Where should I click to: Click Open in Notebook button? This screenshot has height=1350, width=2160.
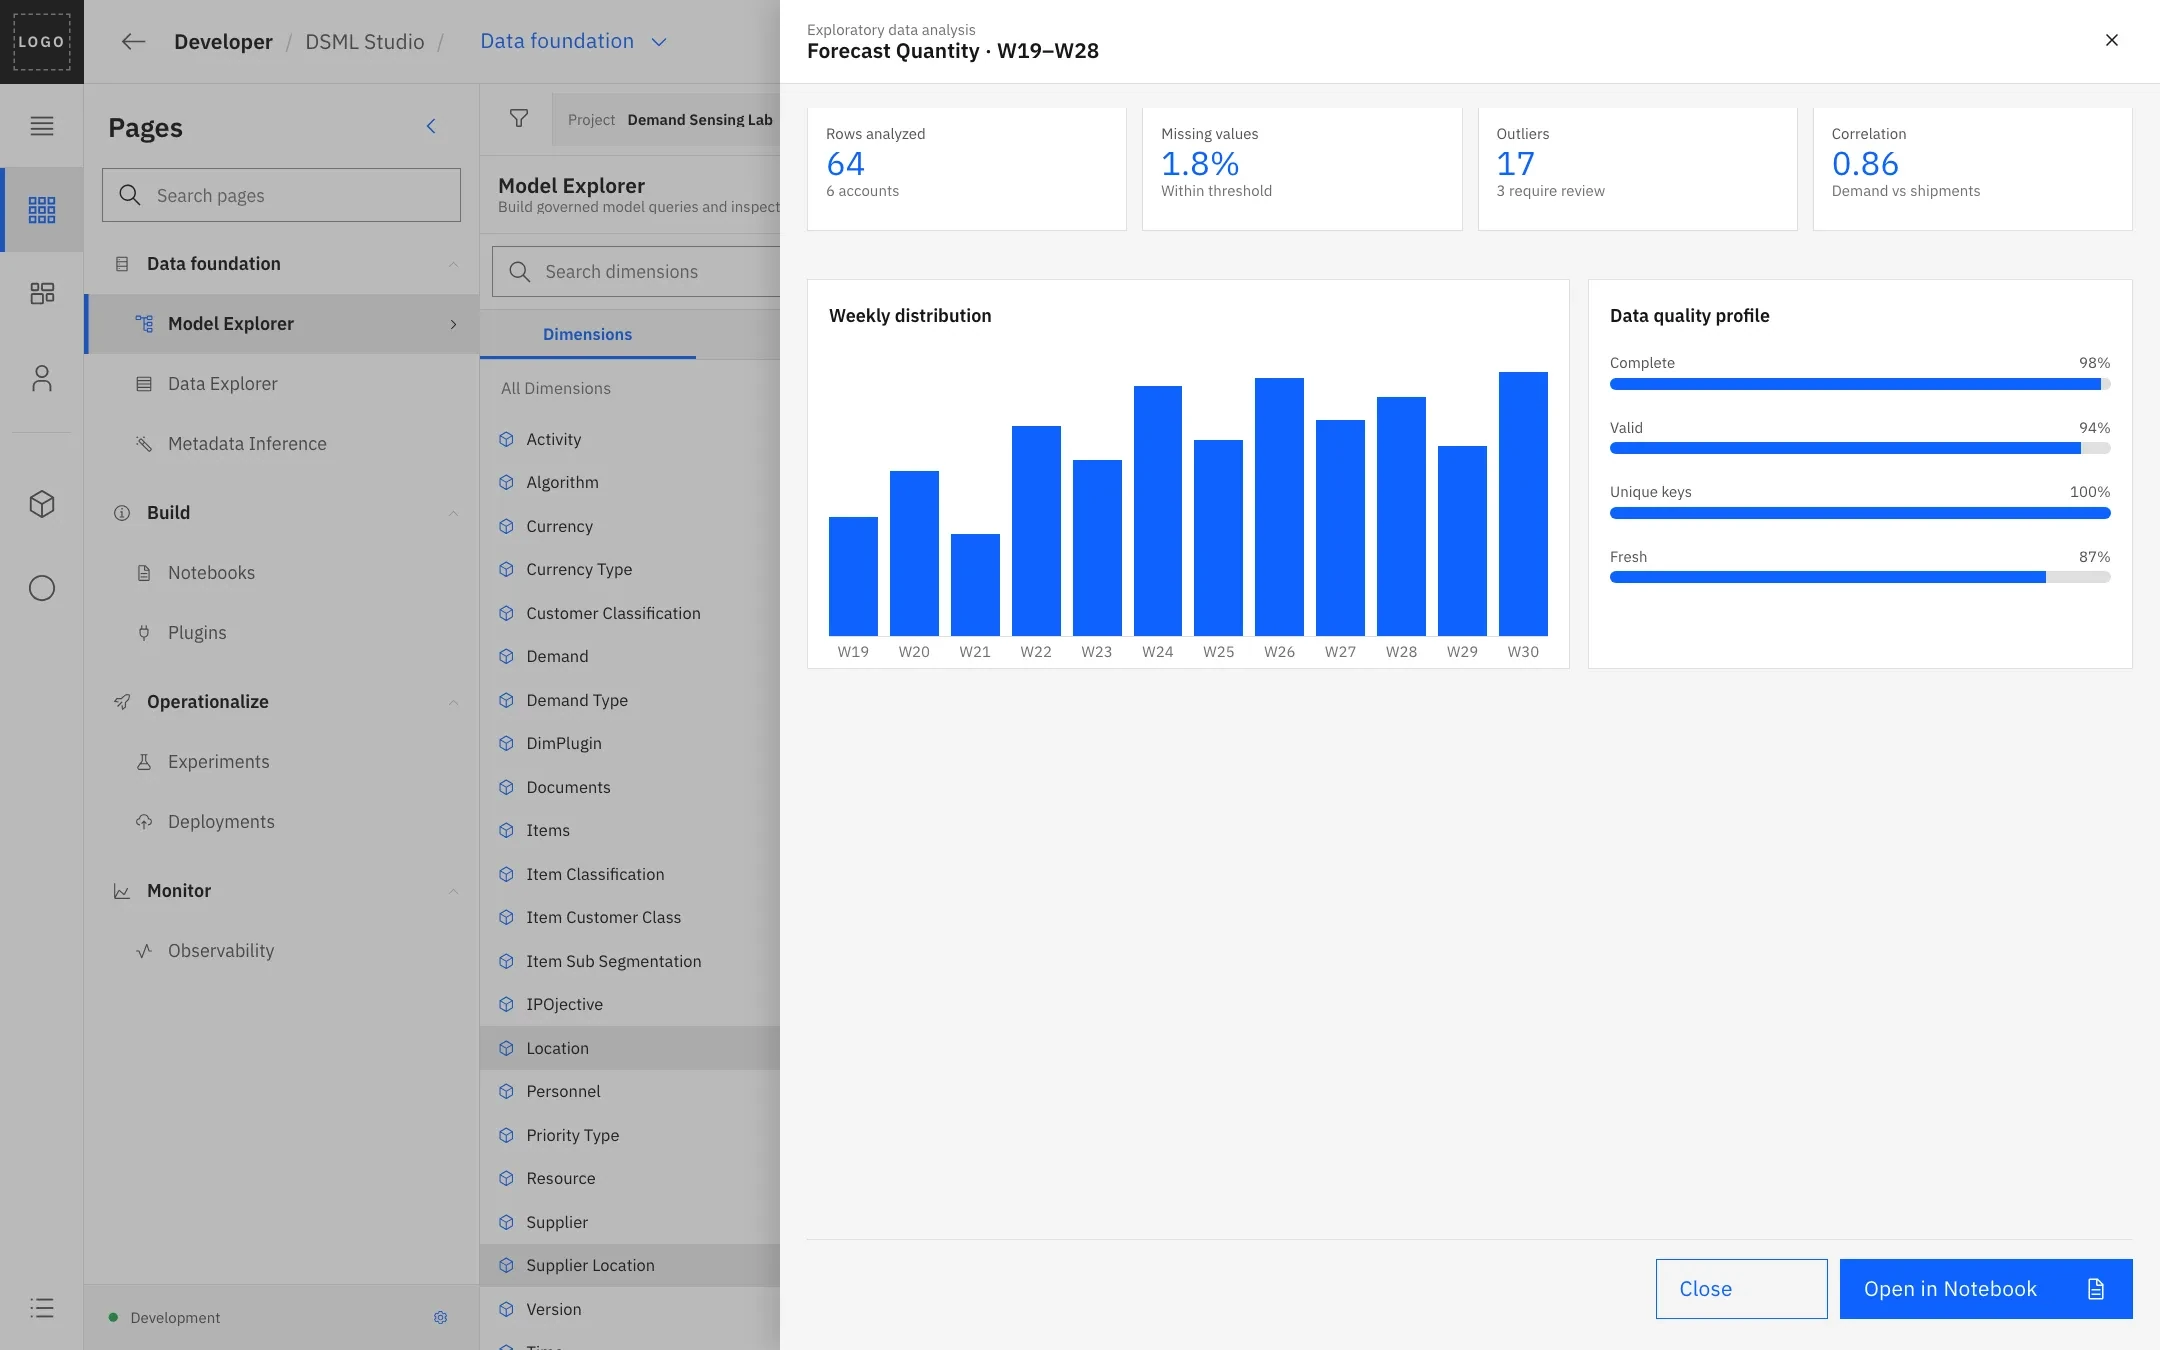click(x=1986, y=1289)
